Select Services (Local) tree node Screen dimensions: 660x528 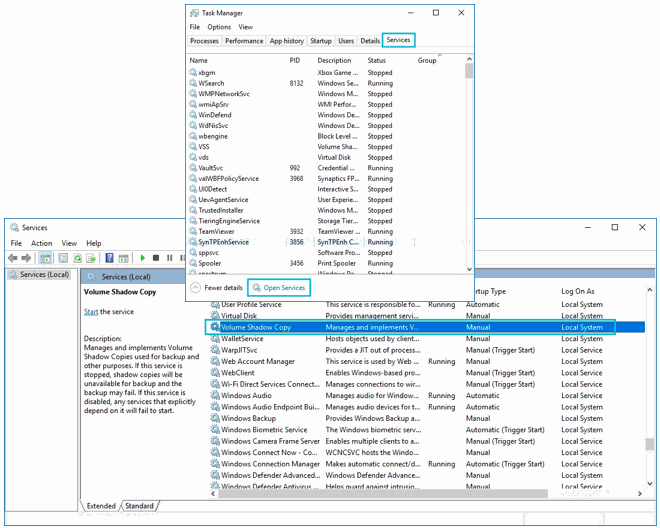tap(40, 275)
